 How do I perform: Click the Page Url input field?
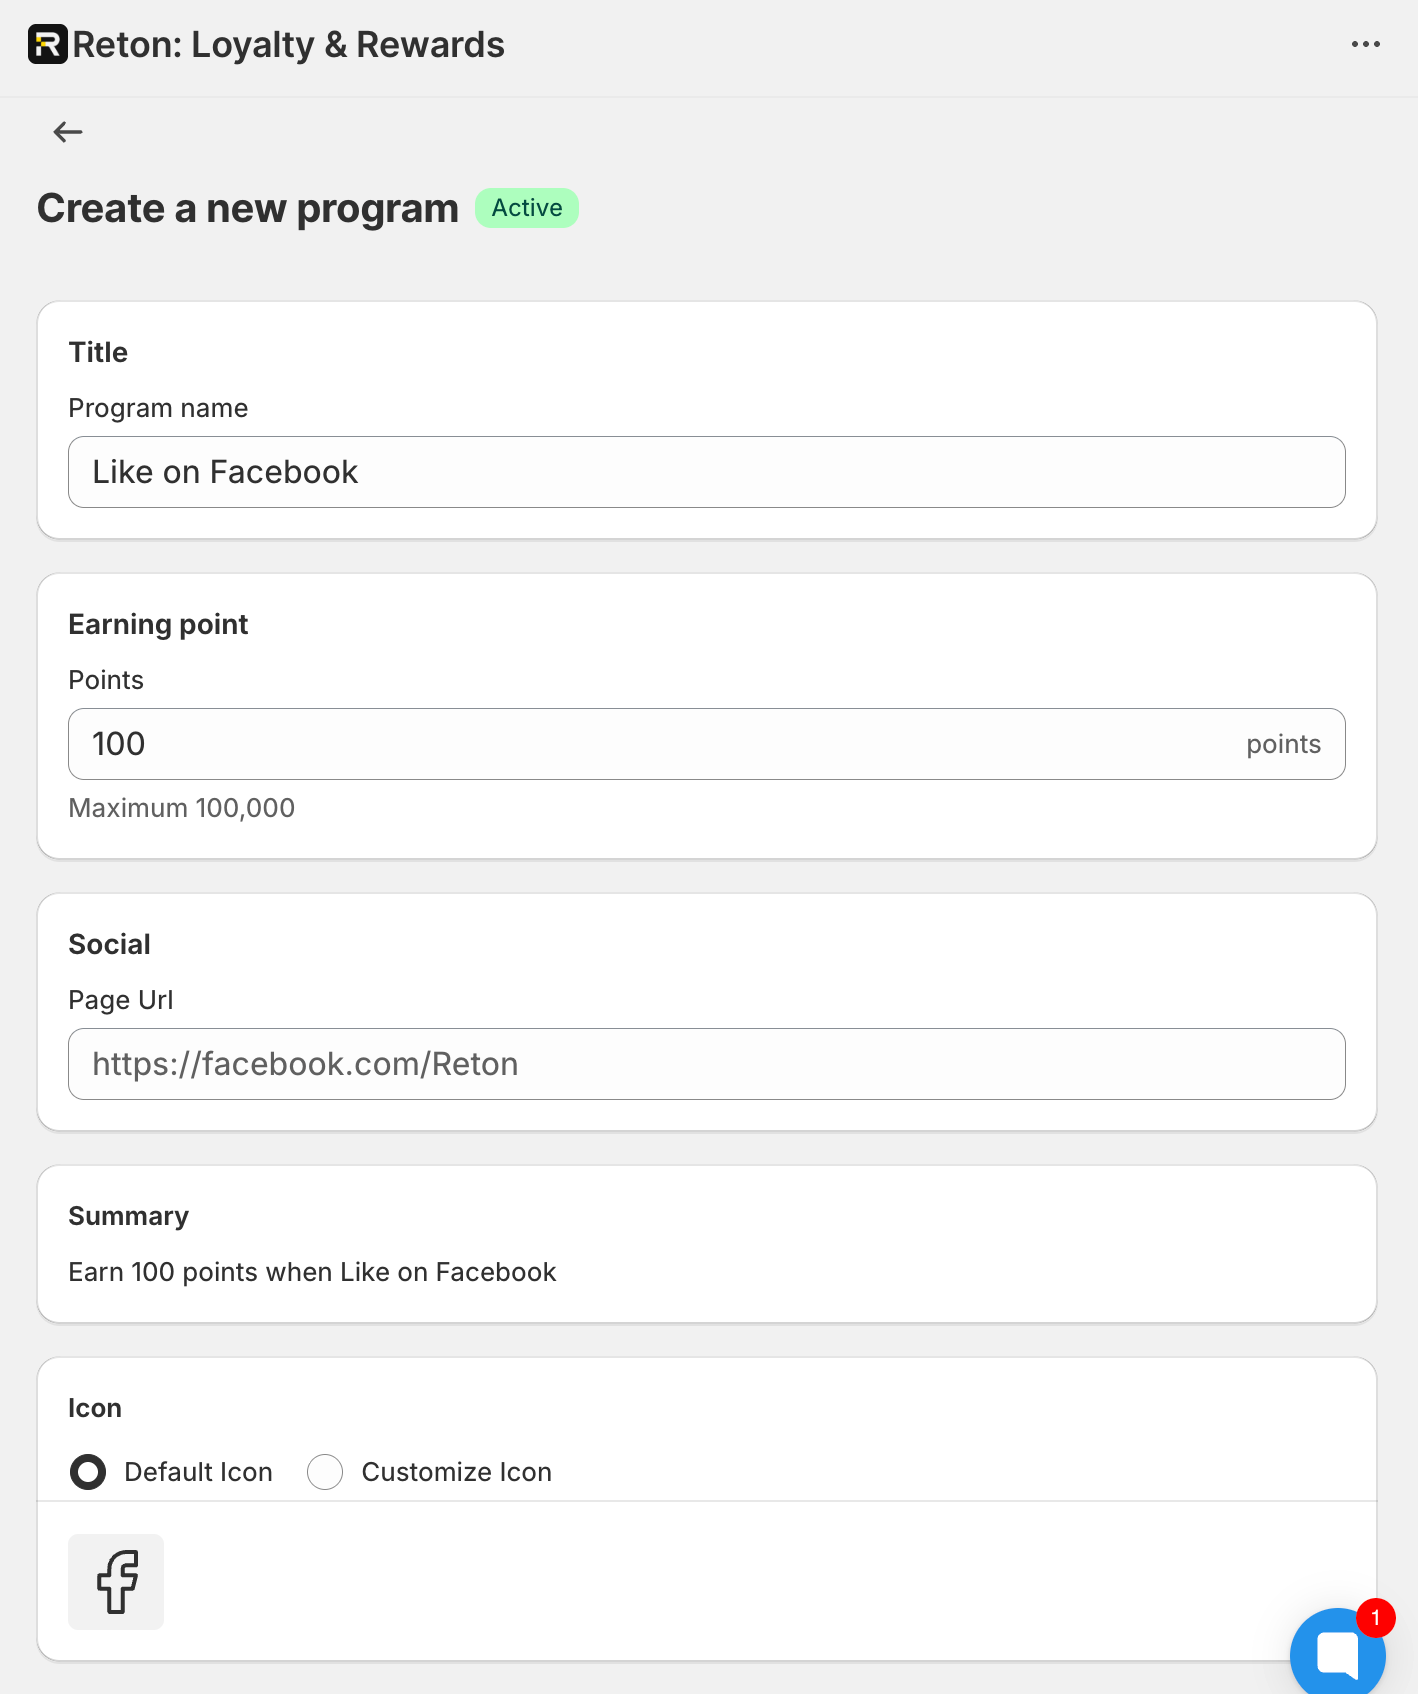tap(706, 1064)
